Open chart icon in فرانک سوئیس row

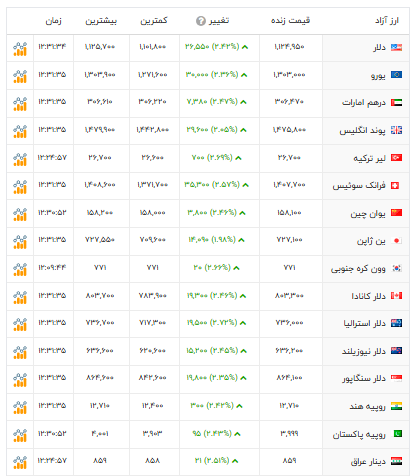point(20,187)
